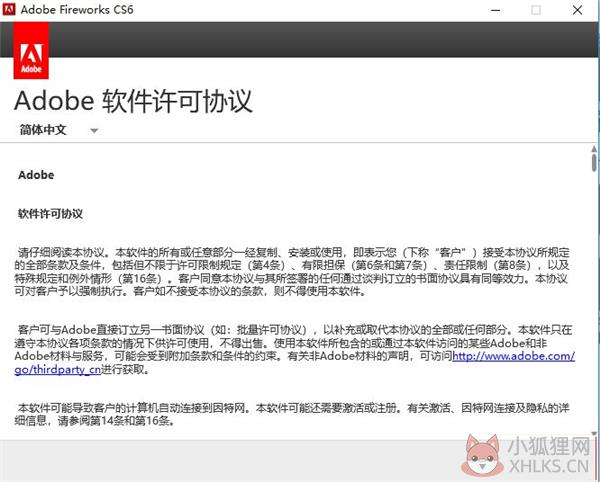Viewport: 600px width, 482px height.
Task: Close the Adobe Fireworks CS6 installer window
Action: point(577,10)
